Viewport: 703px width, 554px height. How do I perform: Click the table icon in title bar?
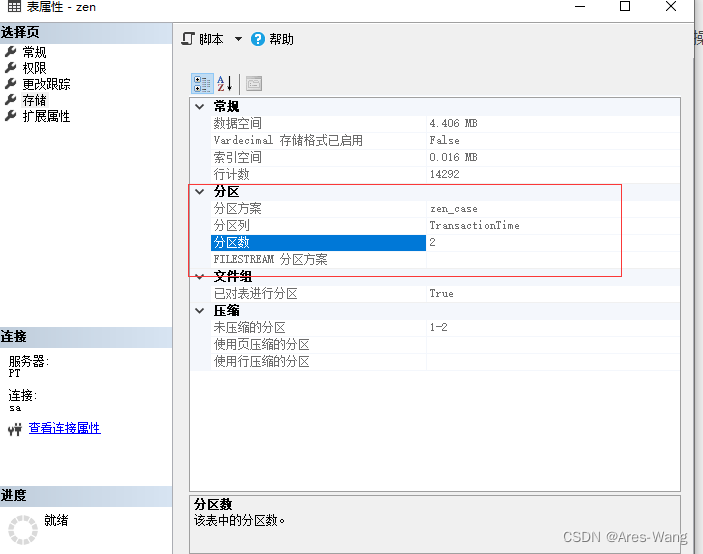[14, 6]
